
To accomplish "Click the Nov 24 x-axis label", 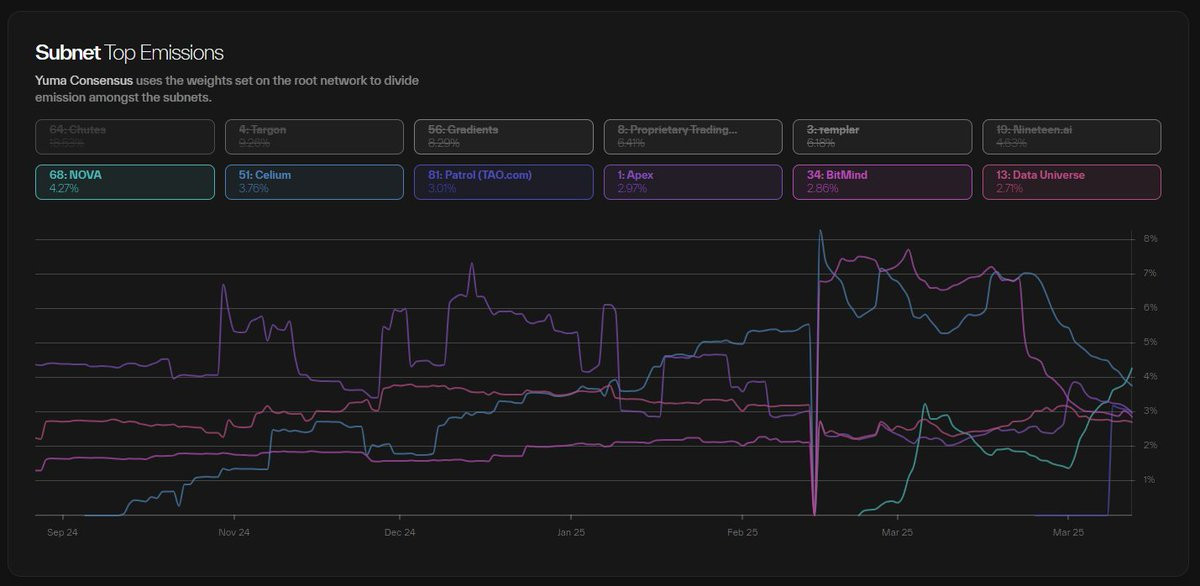I will click(233, 533).
